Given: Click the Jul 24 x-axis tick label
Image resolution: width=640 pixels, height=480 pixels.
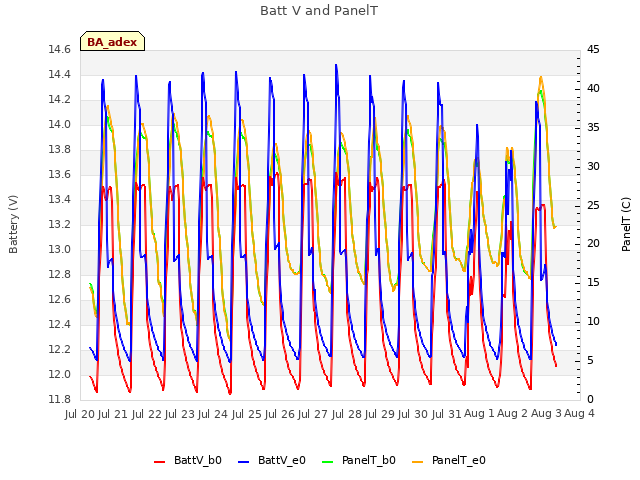Looking at the screenshot, I should click(213, 414).
